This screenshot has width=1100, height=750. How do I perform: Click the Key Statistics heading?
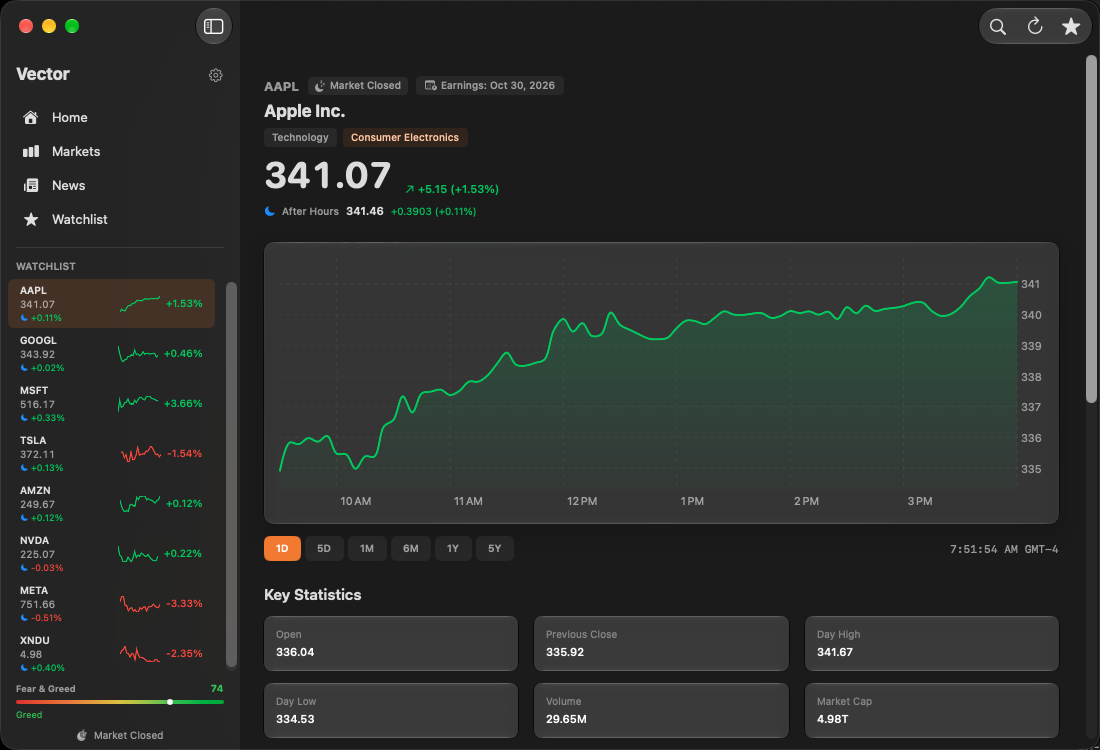pos(312,595)
